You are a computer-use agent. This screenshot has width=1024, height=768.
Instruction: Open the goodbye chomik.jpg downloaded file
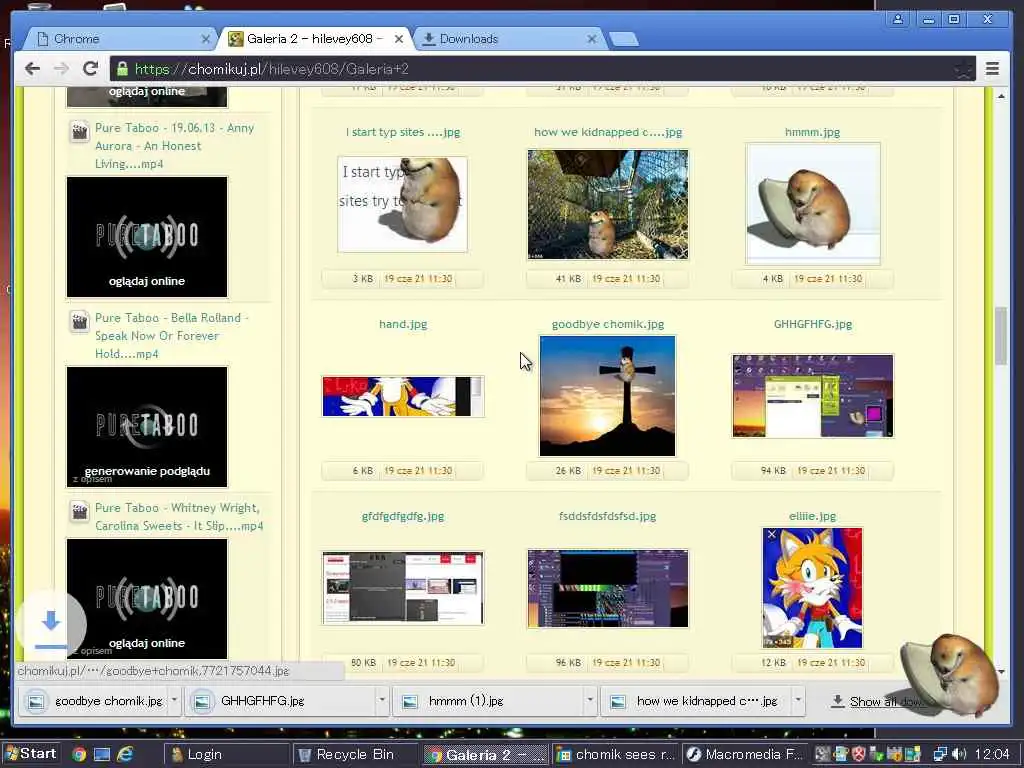click(x=95, y=701)
